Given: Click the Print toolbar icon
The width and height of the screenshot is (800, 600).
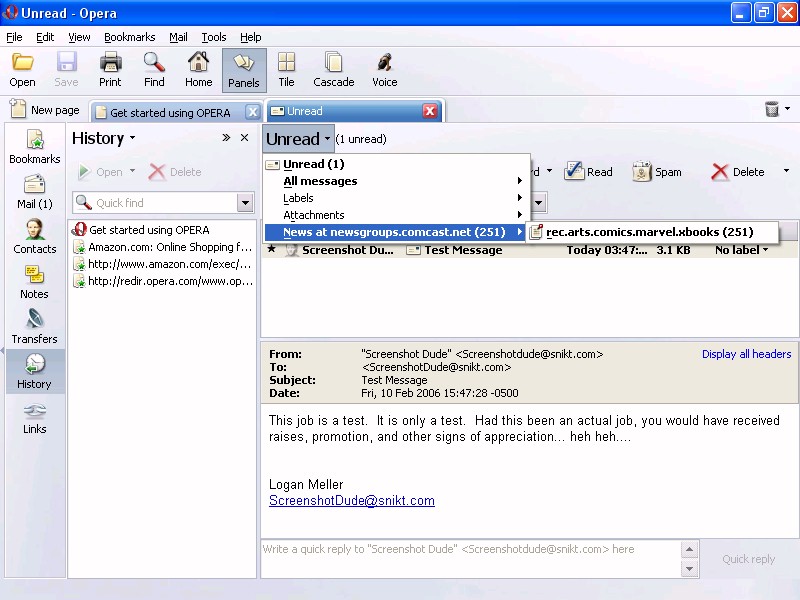Looking at the screenshot, I should tap(110, 70).
